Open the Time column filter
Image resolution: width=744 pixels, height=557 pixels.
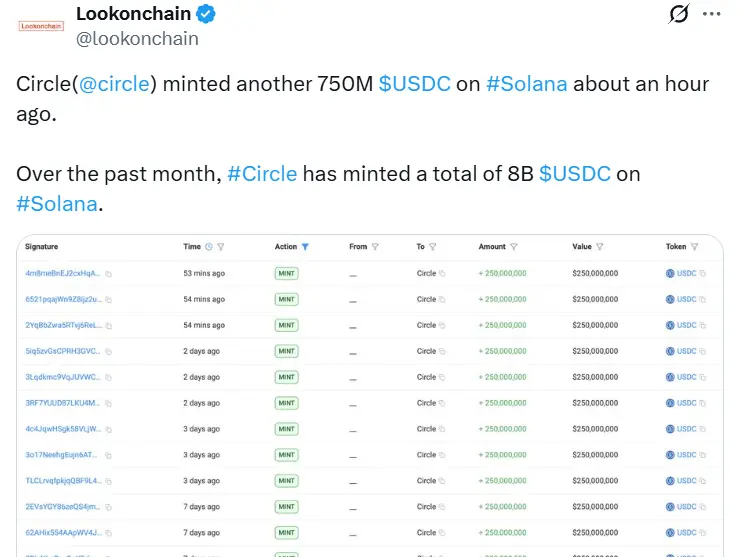pyautogui.click(x=221, y=247)
